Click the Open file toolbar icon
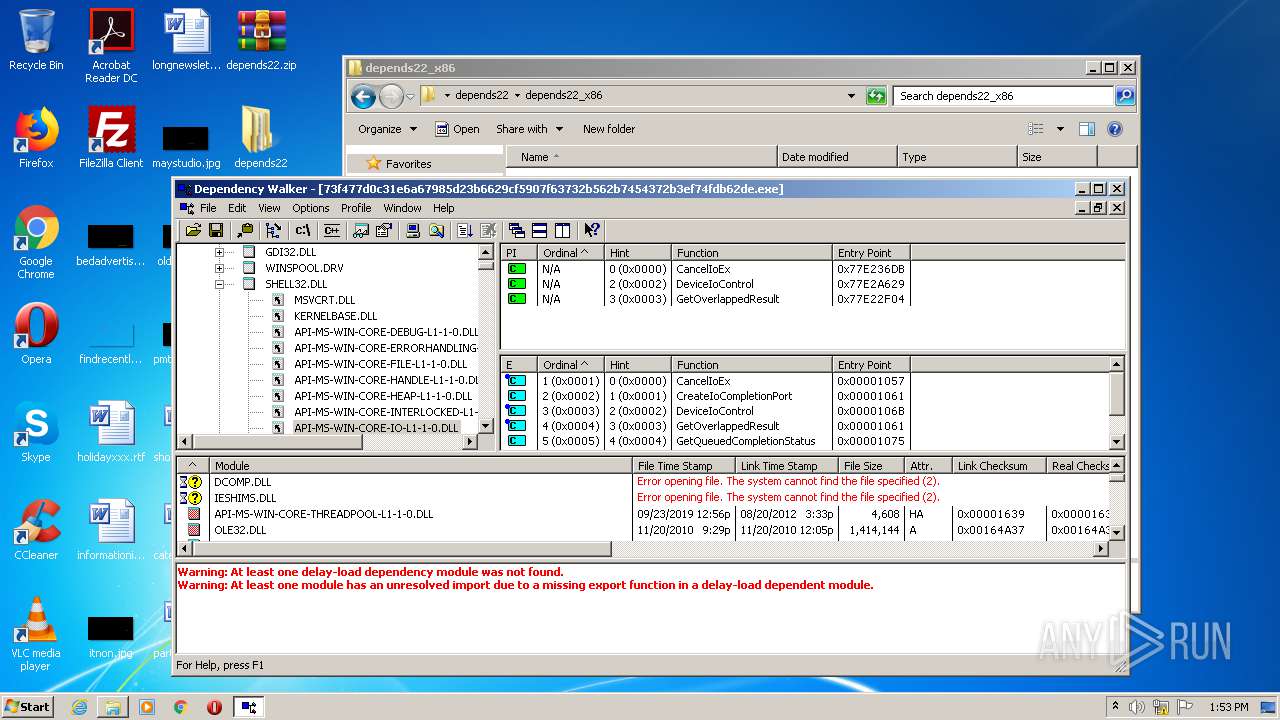The width and height of the screenshot is (1280, 720). [194, 230]
